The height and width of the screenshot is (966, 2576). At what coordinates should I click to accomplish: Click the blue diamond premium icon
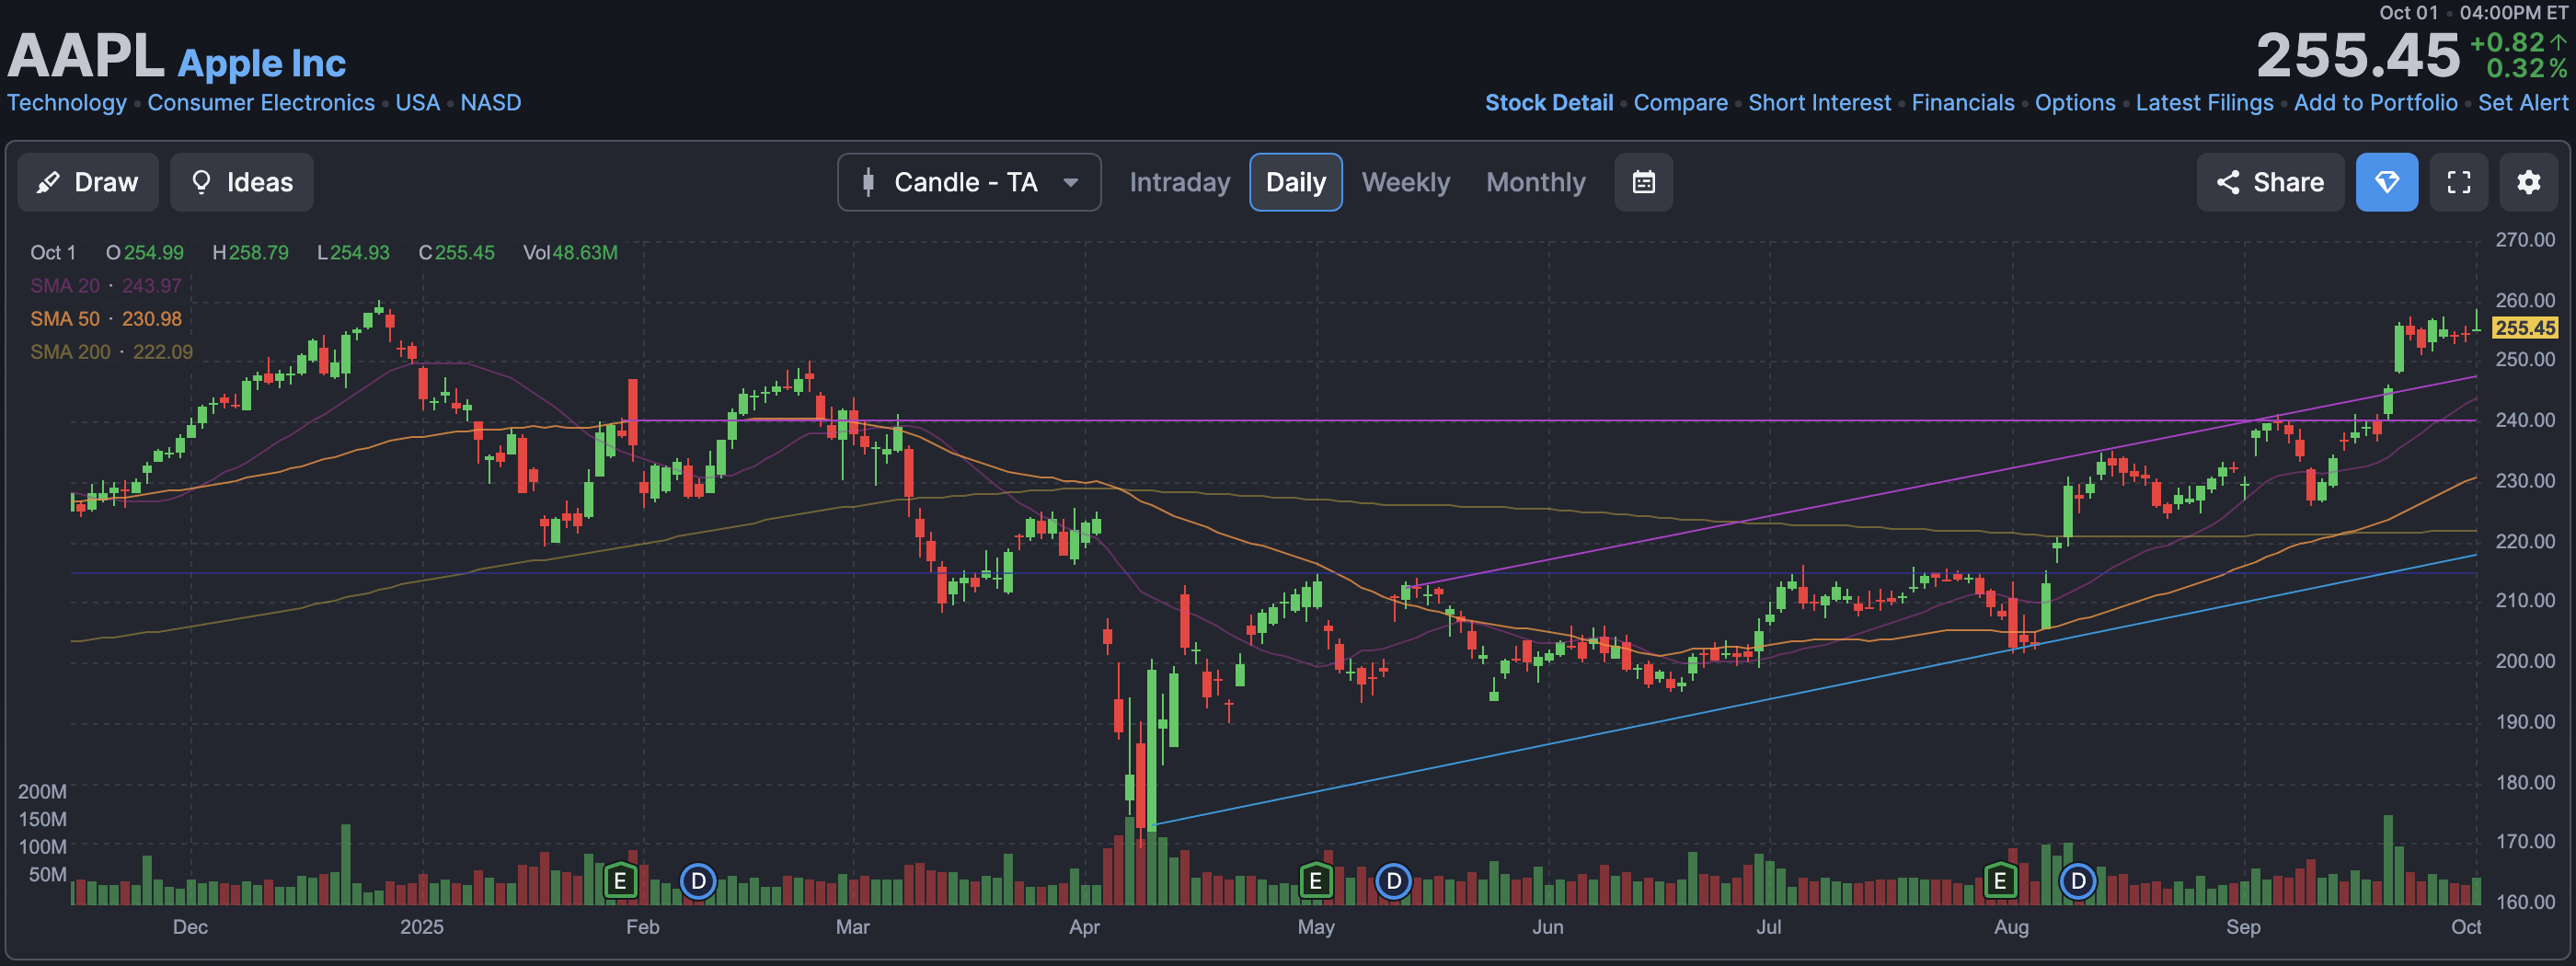pyautogui.click(x=2386, y=182)
